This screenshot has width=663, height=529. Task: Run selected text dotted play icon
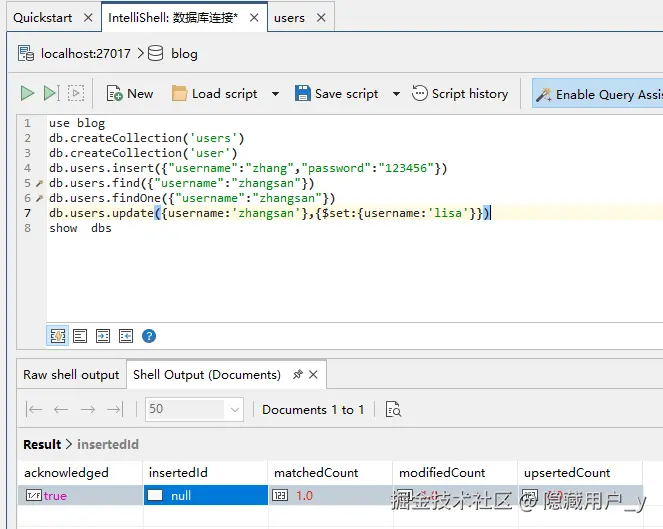[x=76, y=93]
